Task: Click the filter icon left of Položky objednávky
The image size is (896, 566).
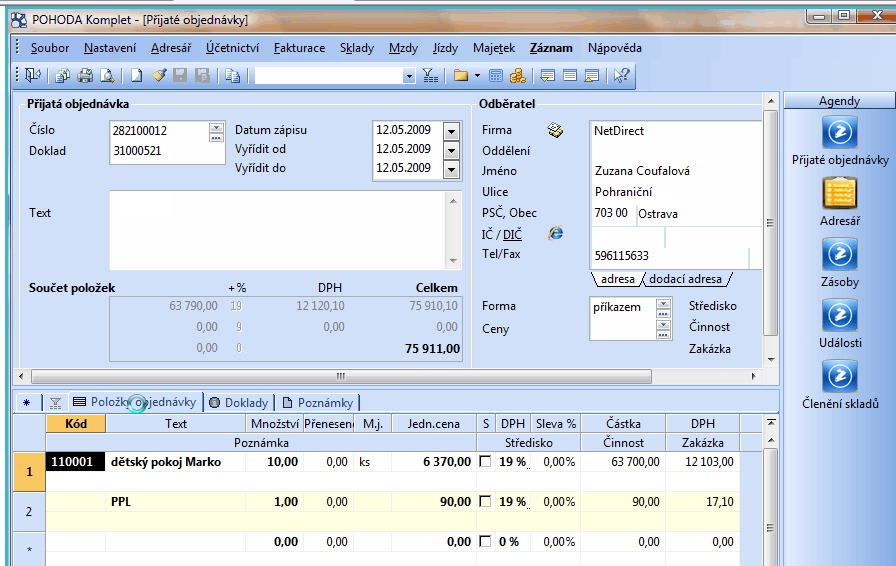Action: point(55,402)
